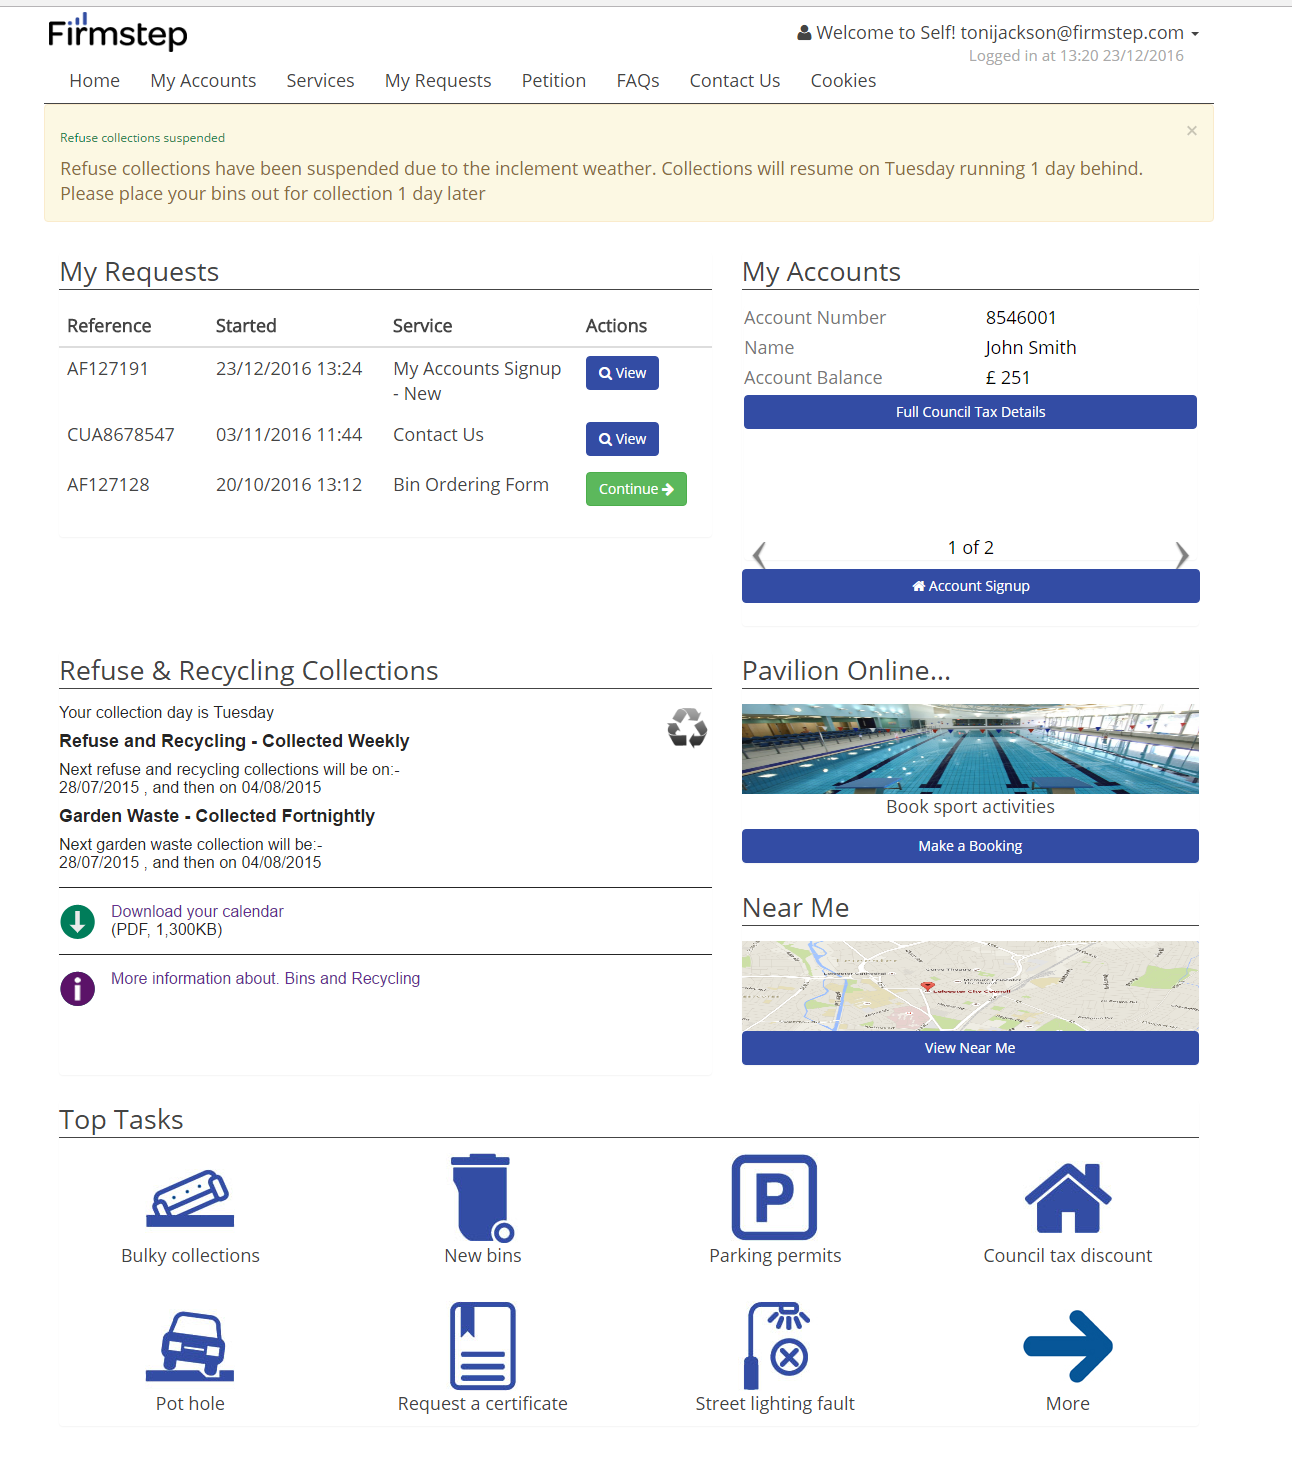Click the right chevron in My Accounts carousel
This screenshot has height=1477, width=1292.
(x=1182, y=555)
